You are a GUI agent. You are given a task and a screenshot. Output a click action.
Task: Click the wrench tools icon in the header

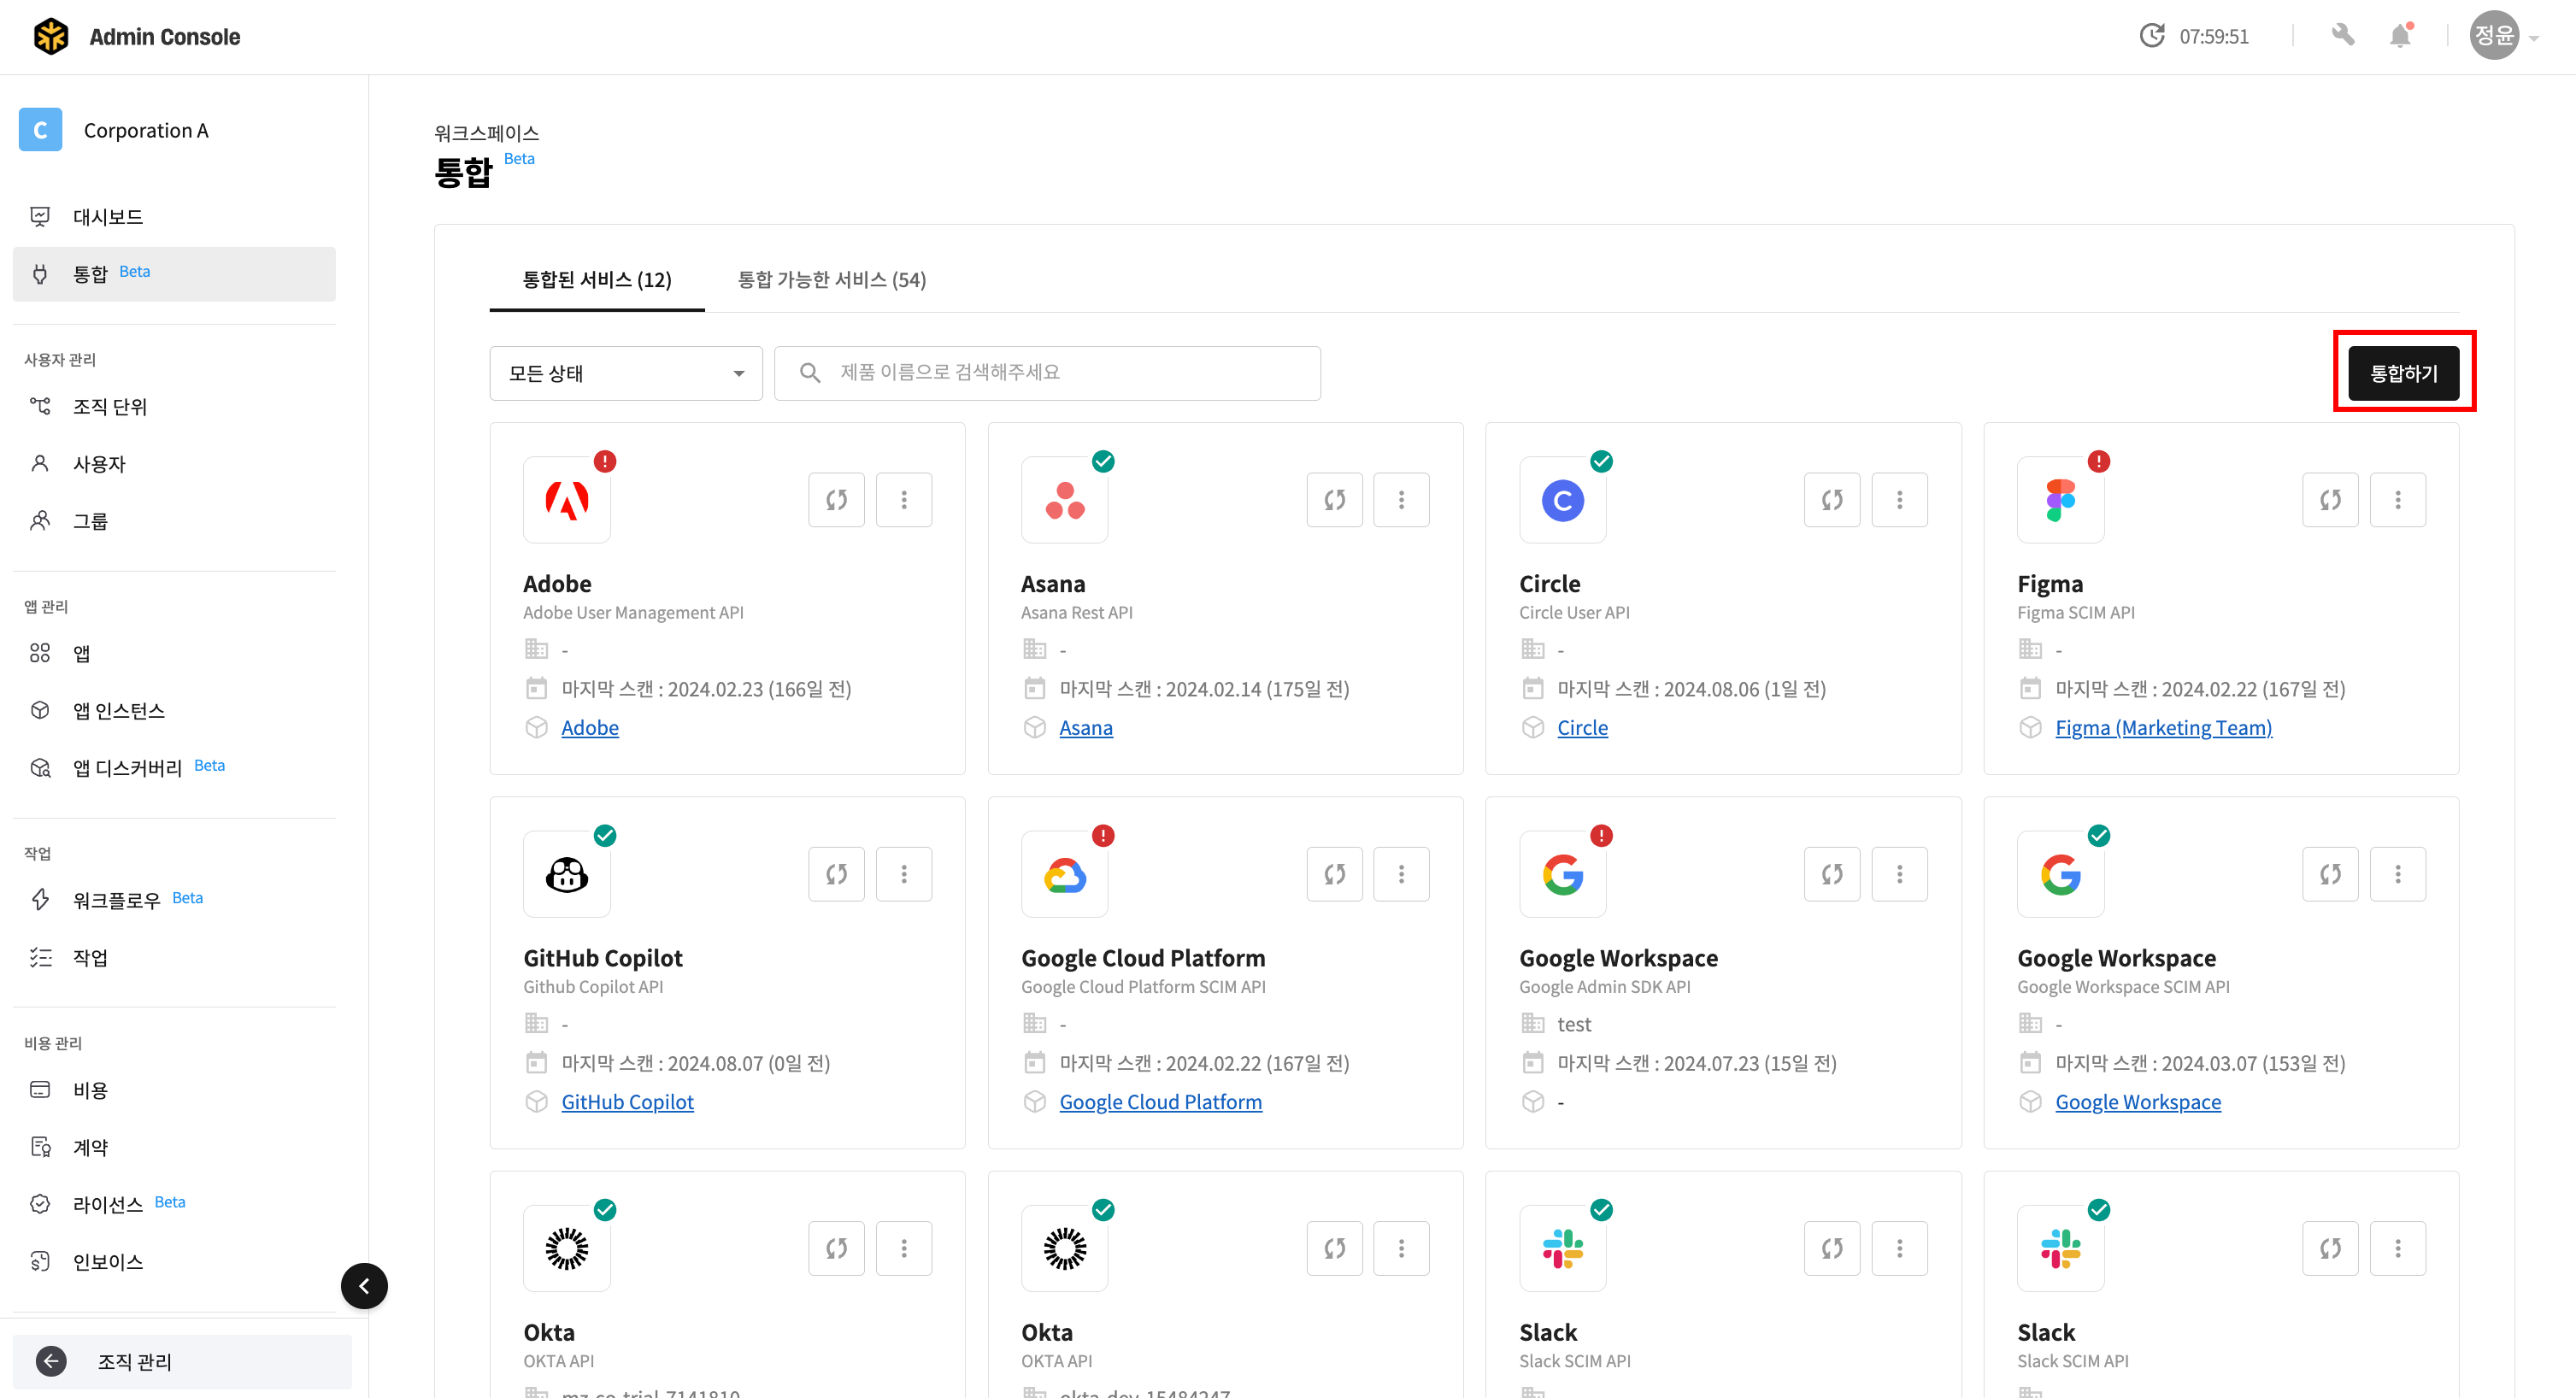pos(2342,36)
